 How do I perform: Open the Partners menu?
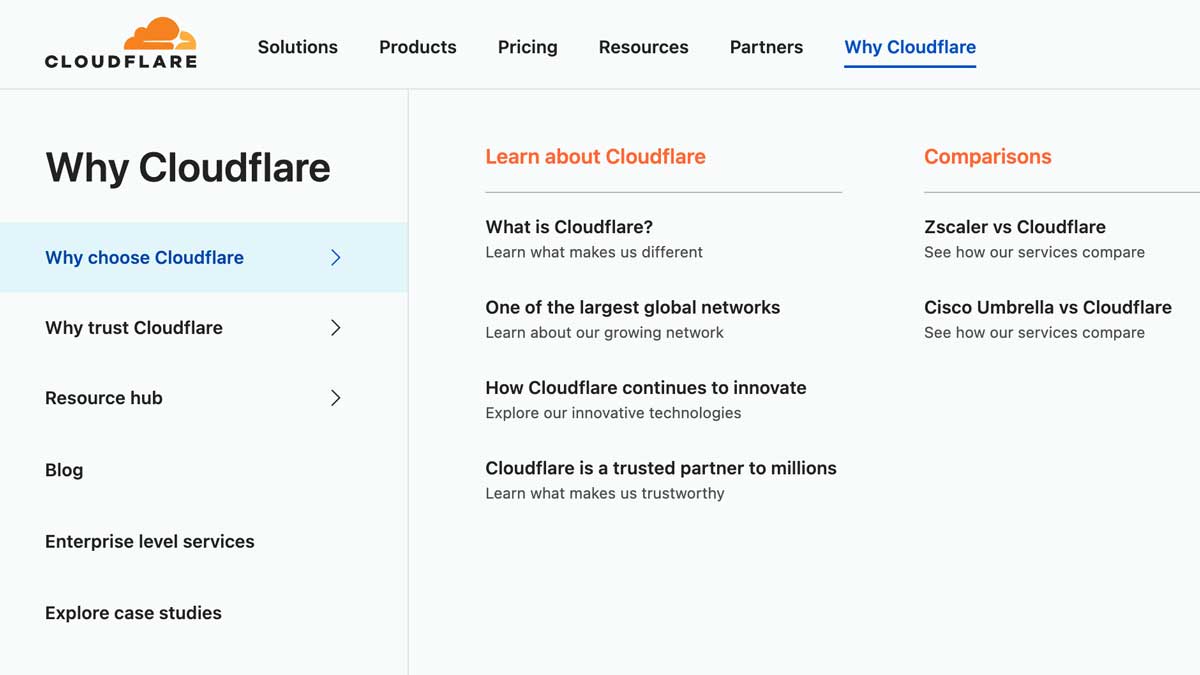pos(766,47)
